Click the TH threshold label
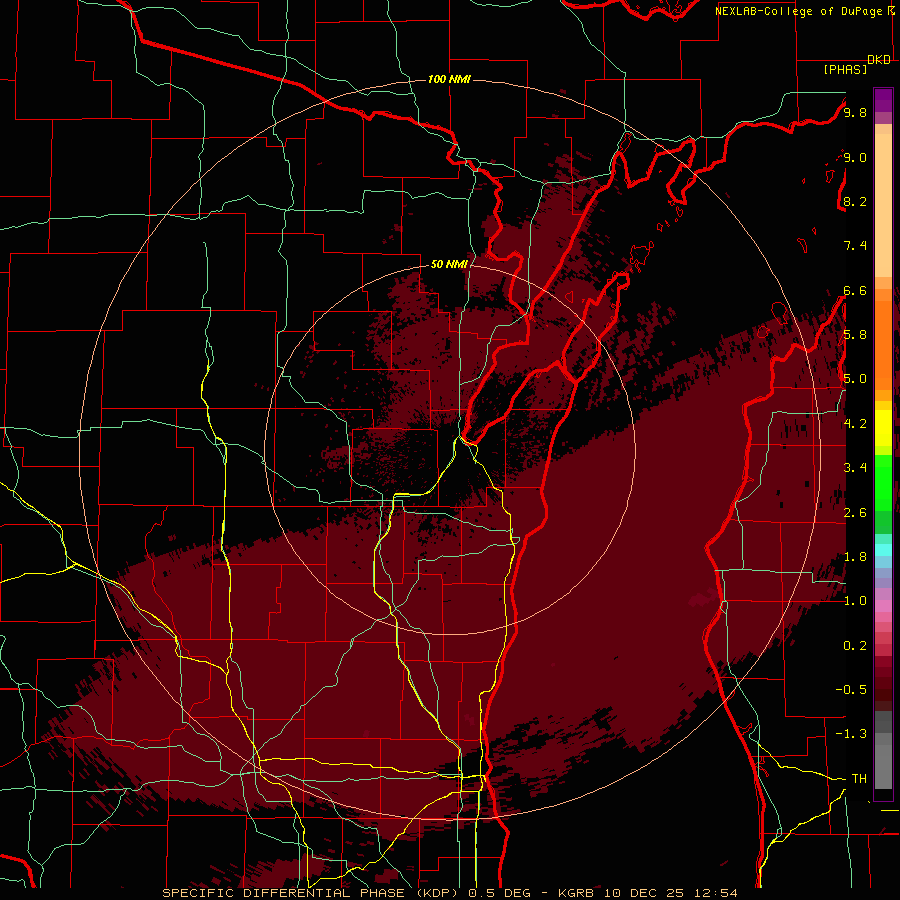This screenshot has height=900, width=900. 859,779
